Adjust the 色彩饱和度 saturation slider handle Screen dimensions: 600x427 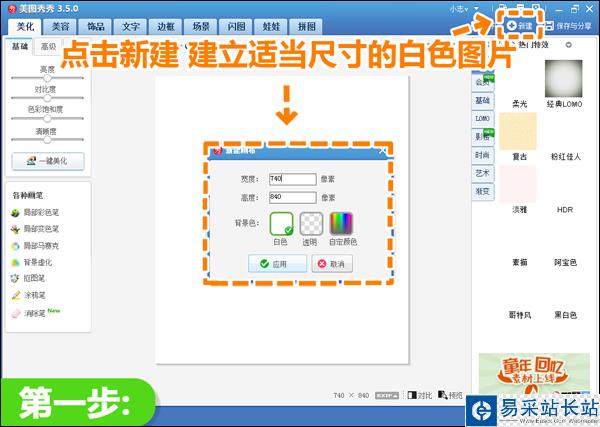(47, 118)
